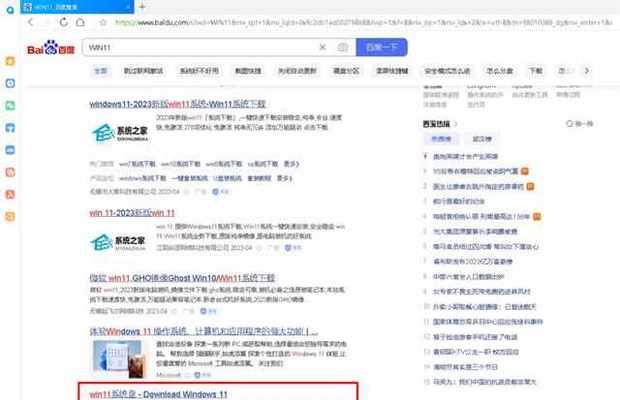The height and width of the screenshot is (400, 620).
Task: Refresh the hot search list with 换一换
Action: coord(580,124)
